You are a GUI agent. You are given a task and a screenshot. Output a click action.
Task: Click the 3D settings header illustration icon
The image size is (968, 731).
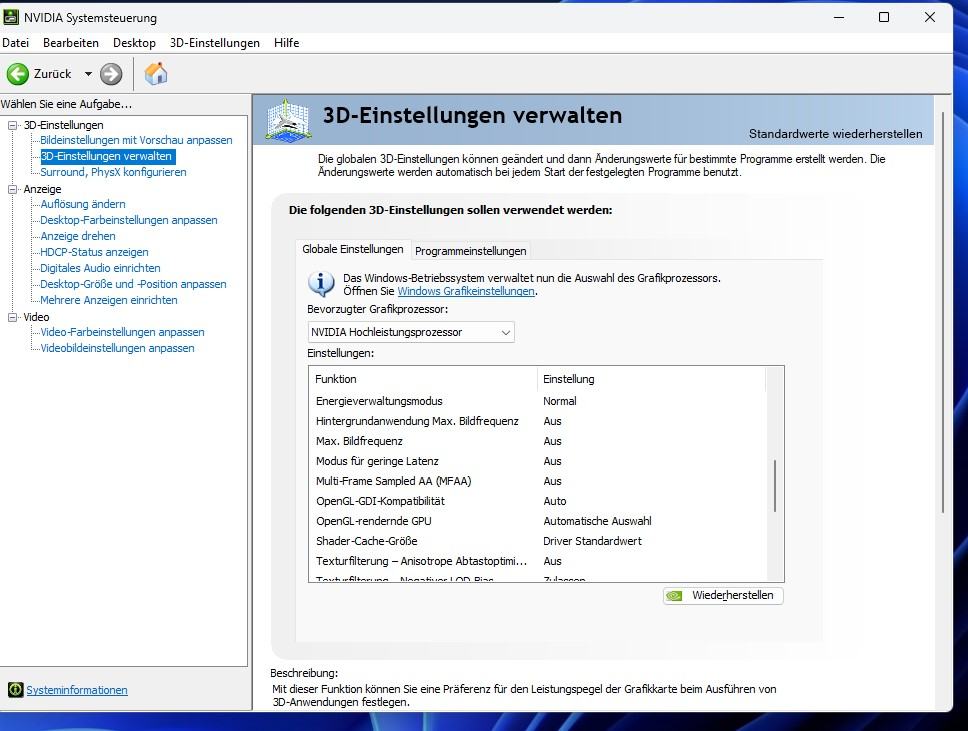point(288,119)
